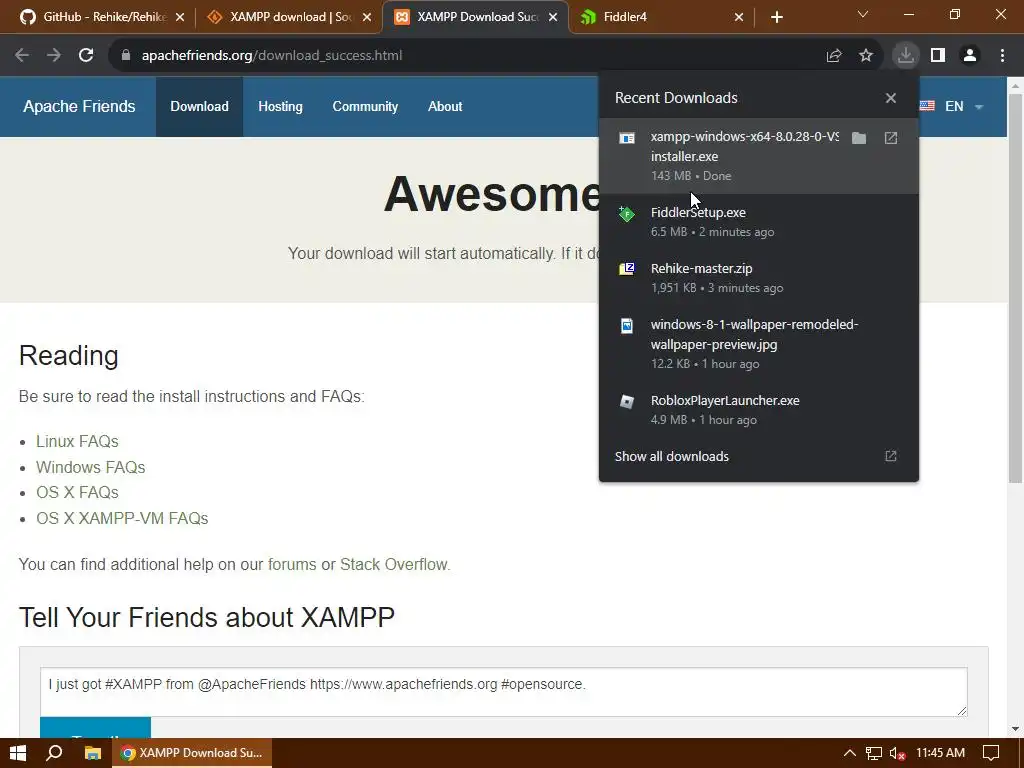Open OS X XAMPP-VM FAQs link
The width and height of the screenshot is (1024, 768).
(122, 519)
